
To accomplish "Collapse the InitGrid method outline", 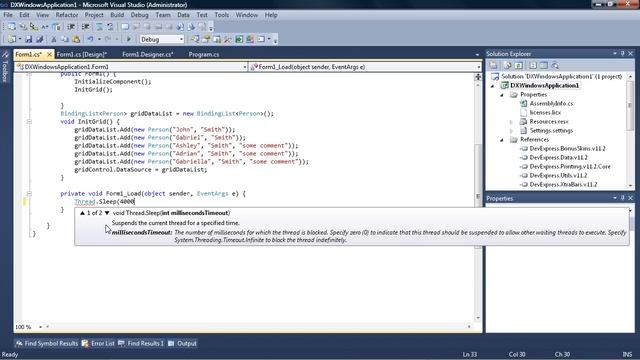I will click(29, 121).
